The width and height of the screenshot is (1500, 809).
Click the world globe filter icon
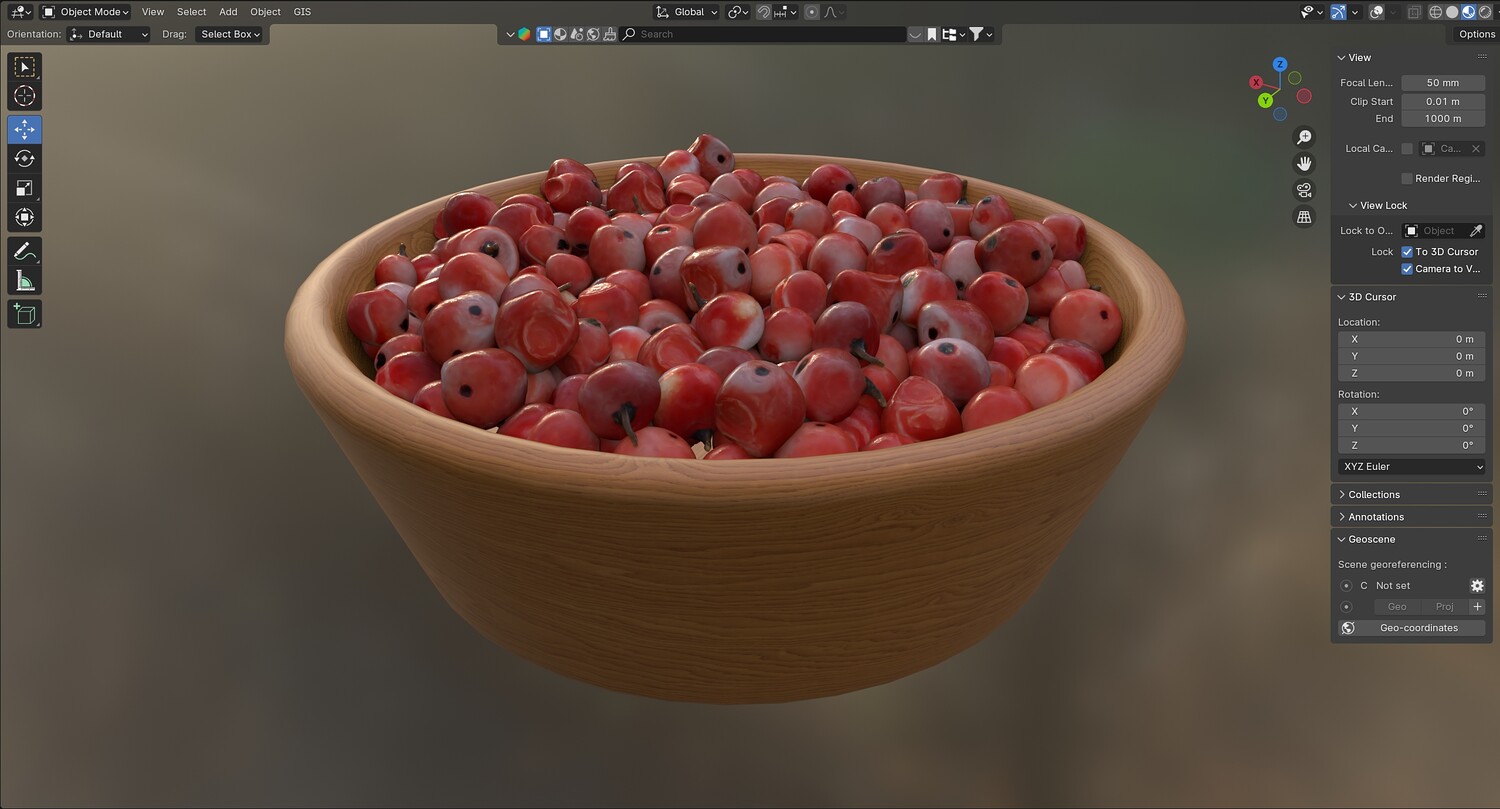[593, 34]
